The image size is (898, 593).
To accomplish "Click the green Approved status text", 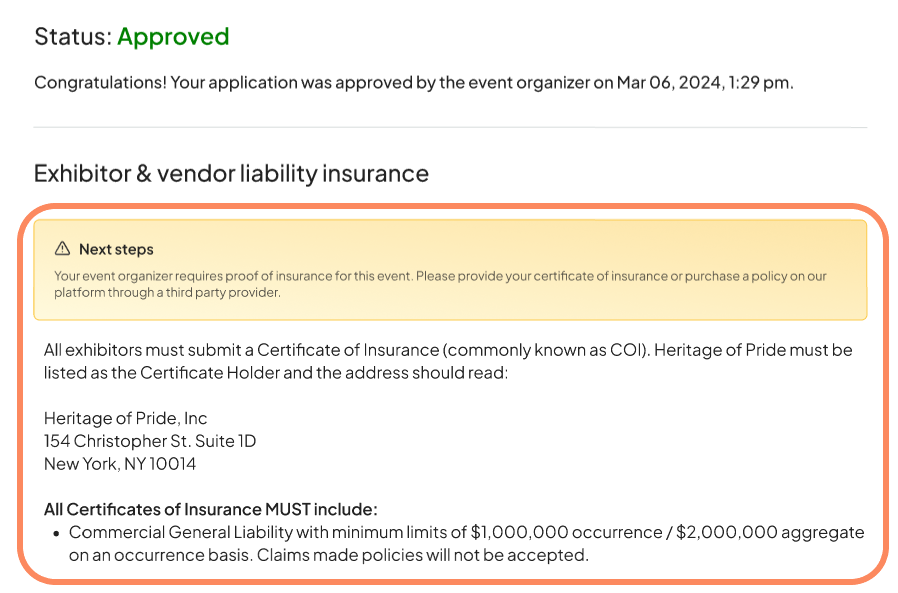I will tap(173, 37).
